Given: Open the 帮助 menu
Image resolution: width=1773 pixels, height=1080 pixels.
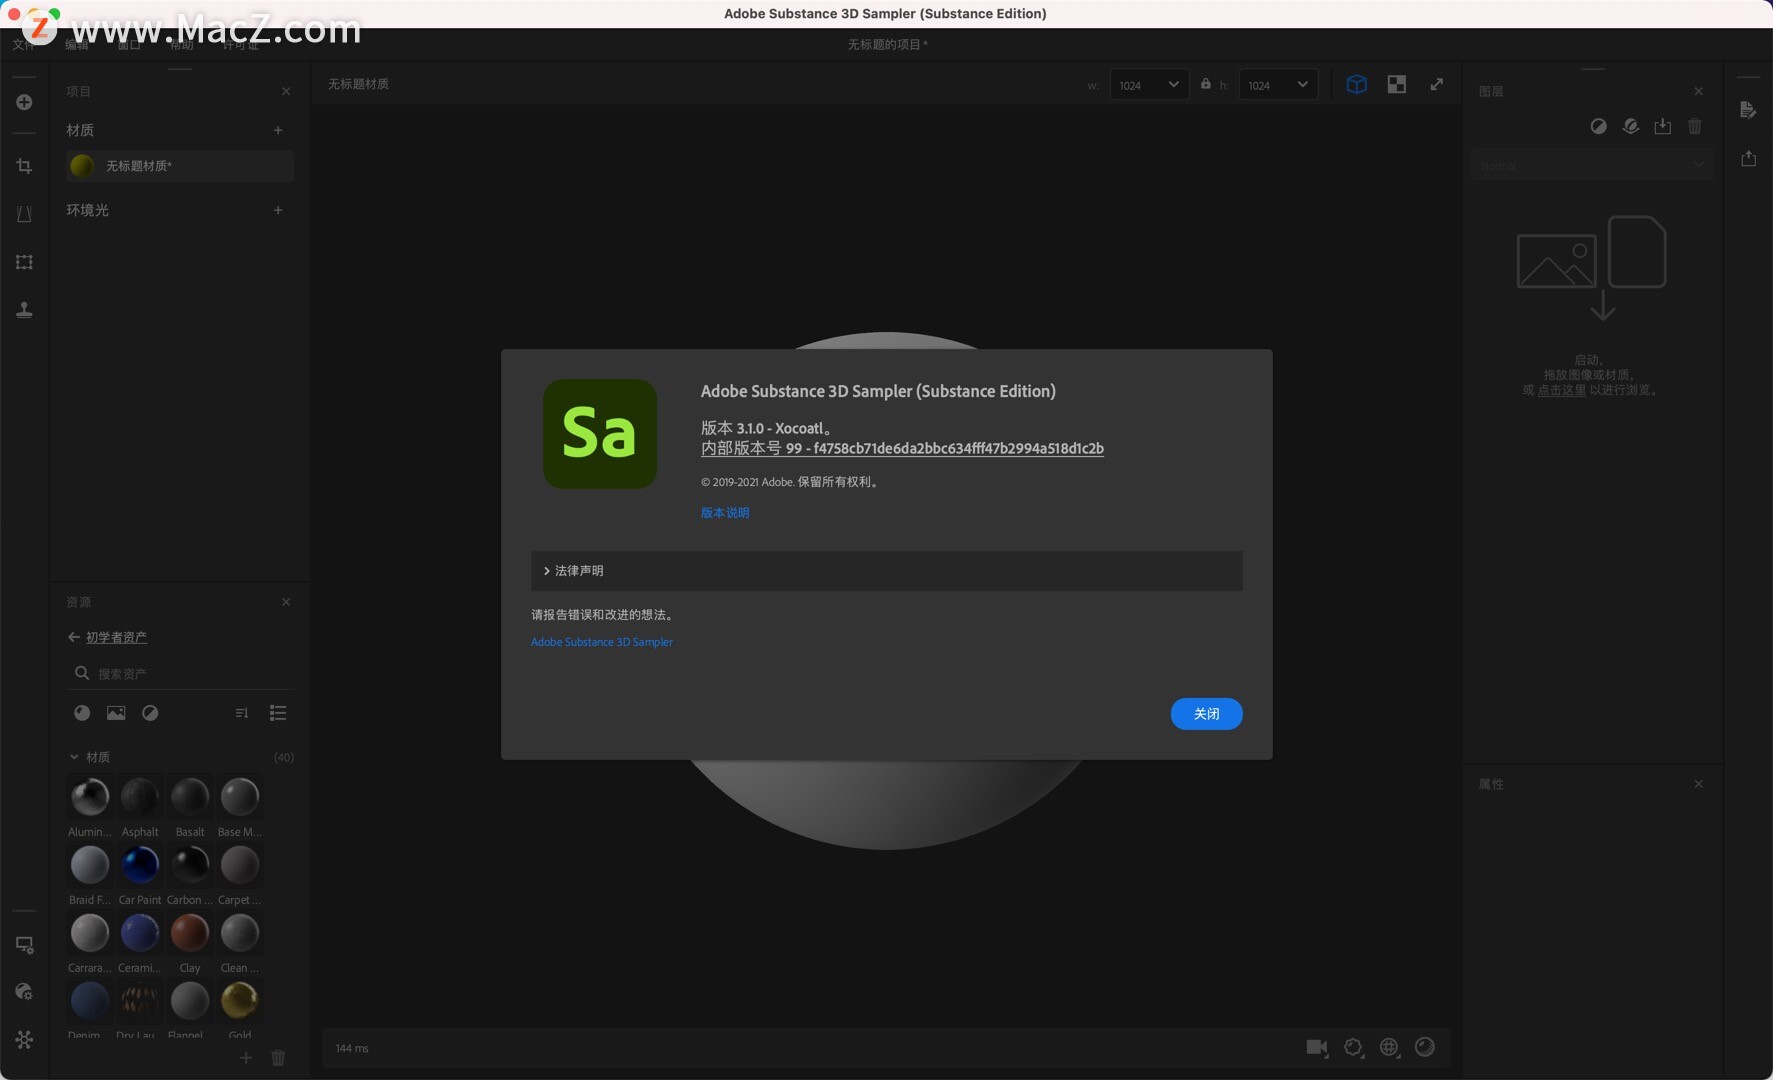Looking at the screenshot, I should 182,45.
